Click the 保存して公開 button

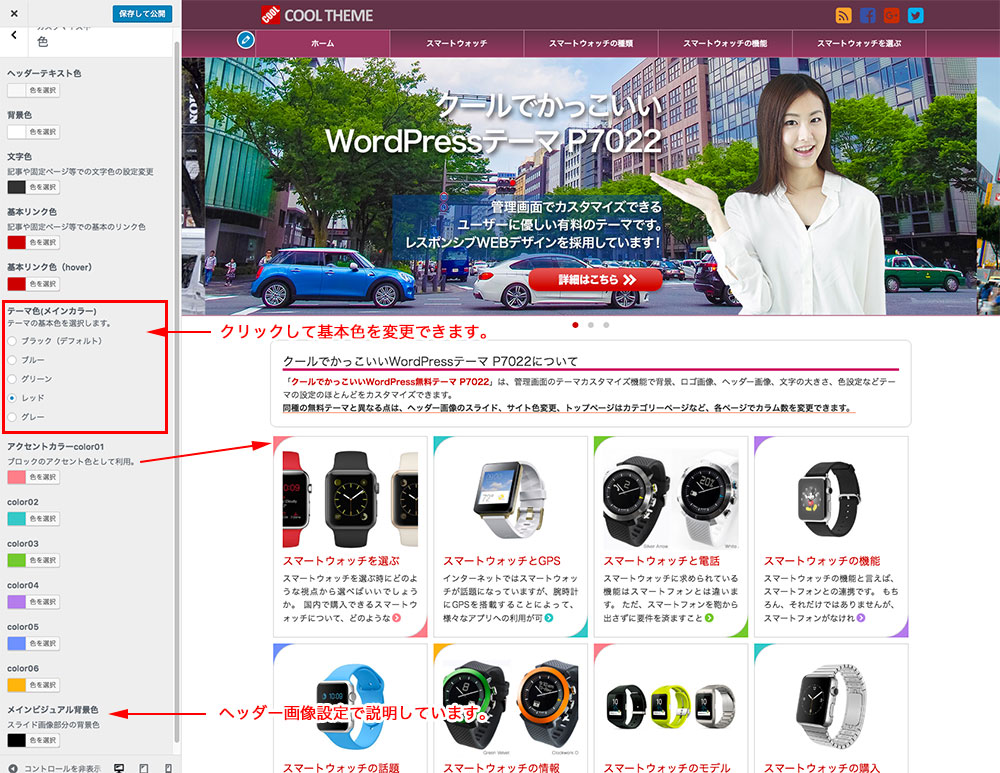[142, 13]
